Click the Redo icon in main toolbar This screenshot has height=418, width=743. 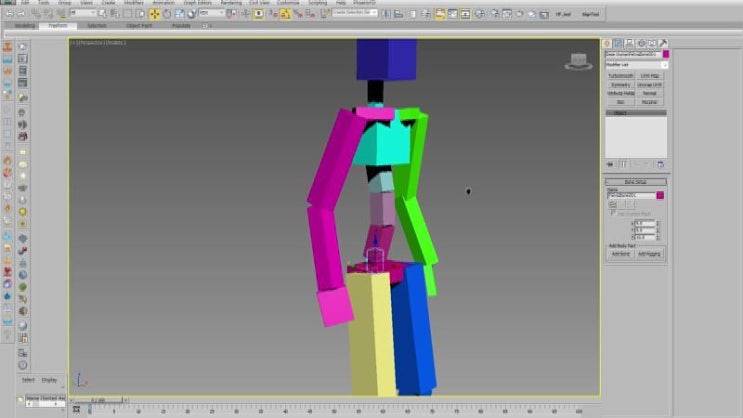20,14
